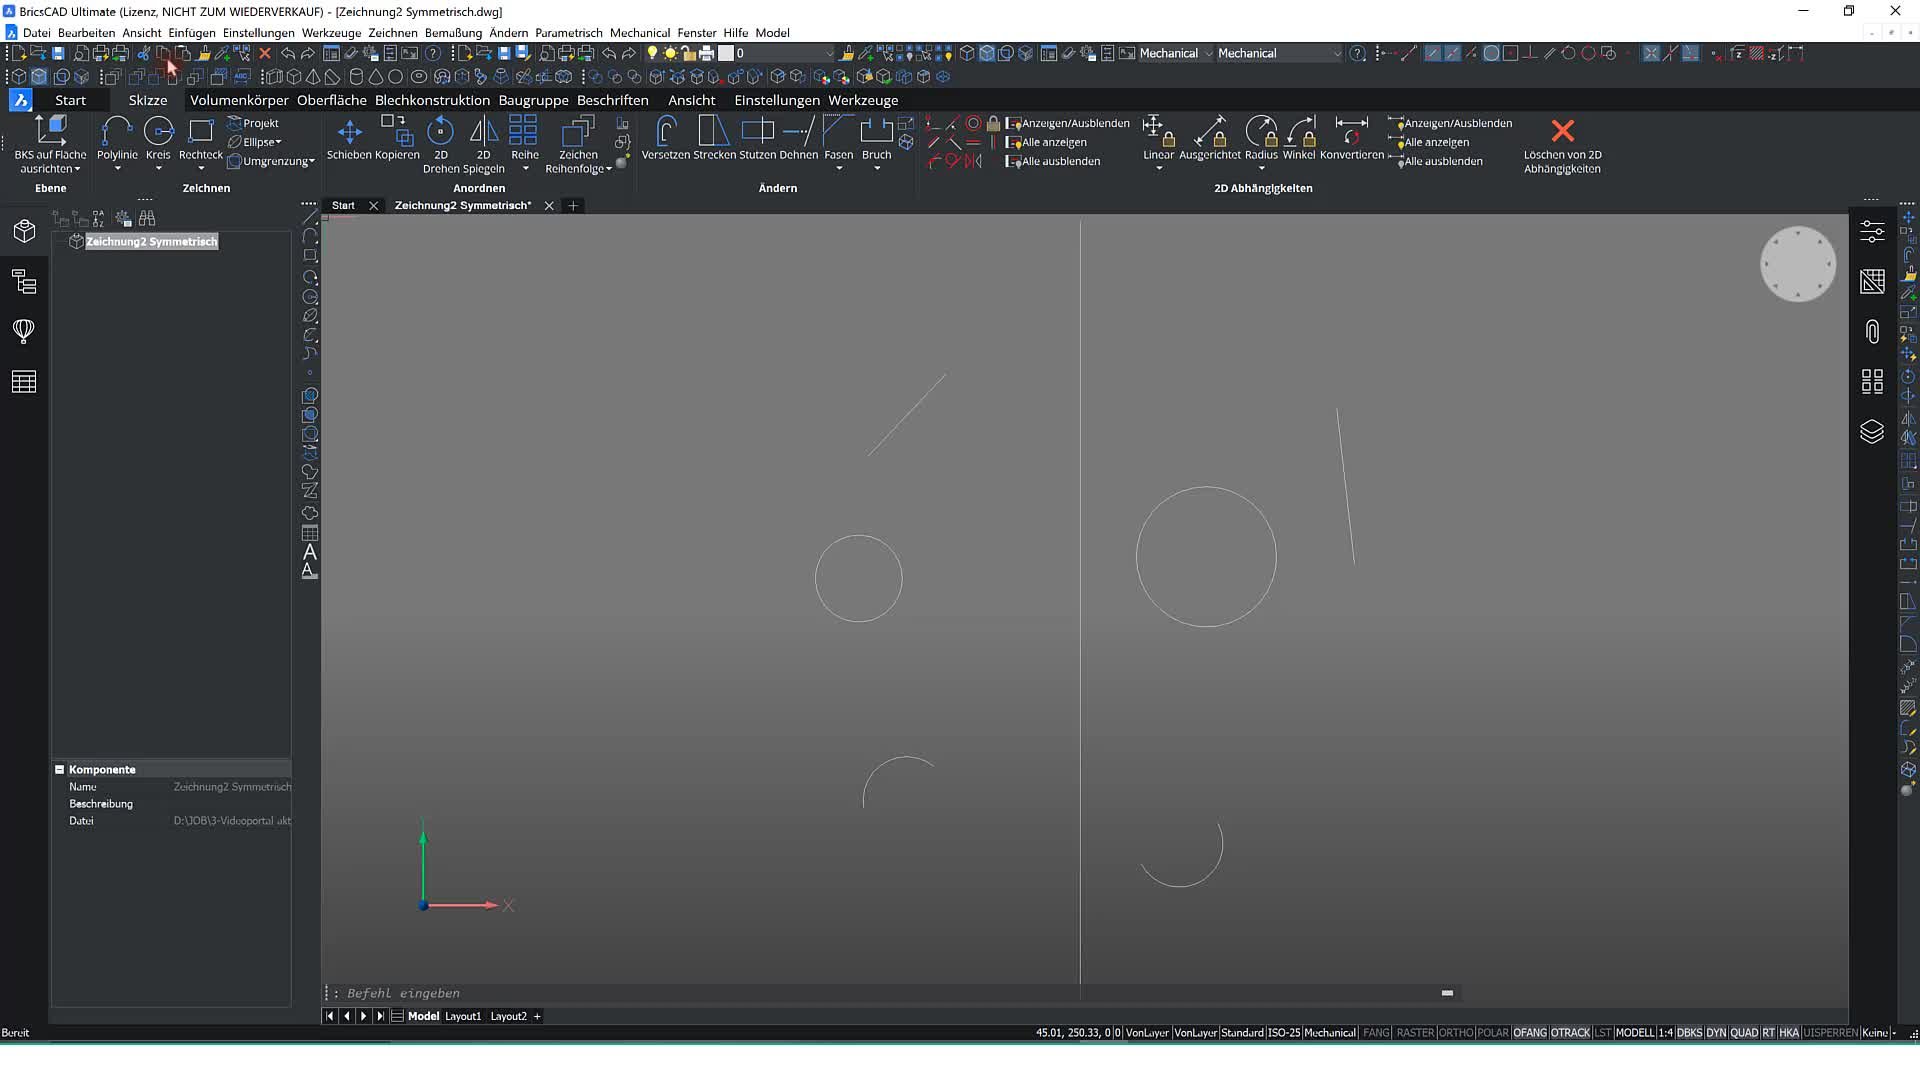Choose the 2D Spiegeln mirror tool

[484, 144]
